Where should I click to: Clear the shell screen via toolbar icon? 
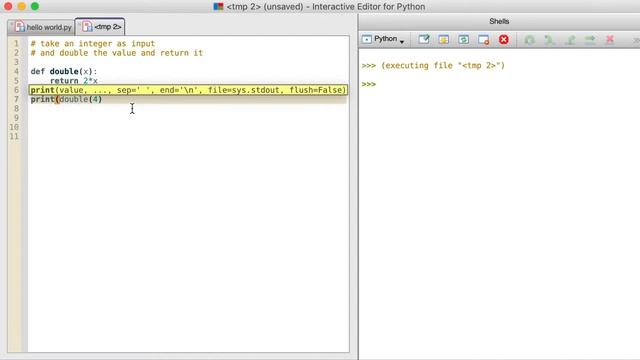click(424, 40)
